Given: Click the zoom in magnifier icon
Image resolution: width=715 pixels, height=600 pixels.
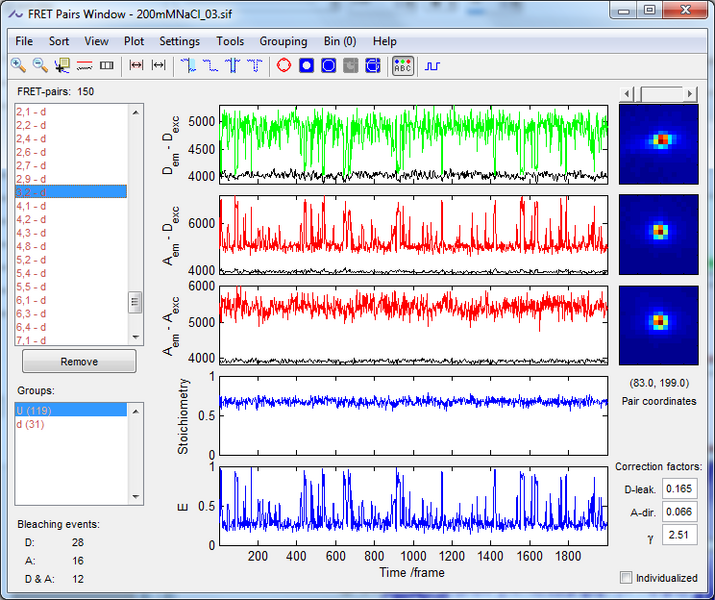Looking at the screenshot, I should [18, 66].
